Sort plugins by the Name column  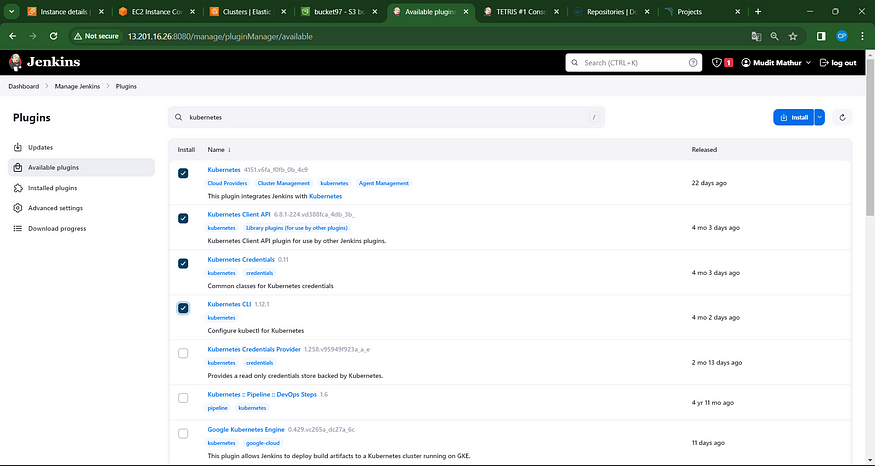[219, 150]
